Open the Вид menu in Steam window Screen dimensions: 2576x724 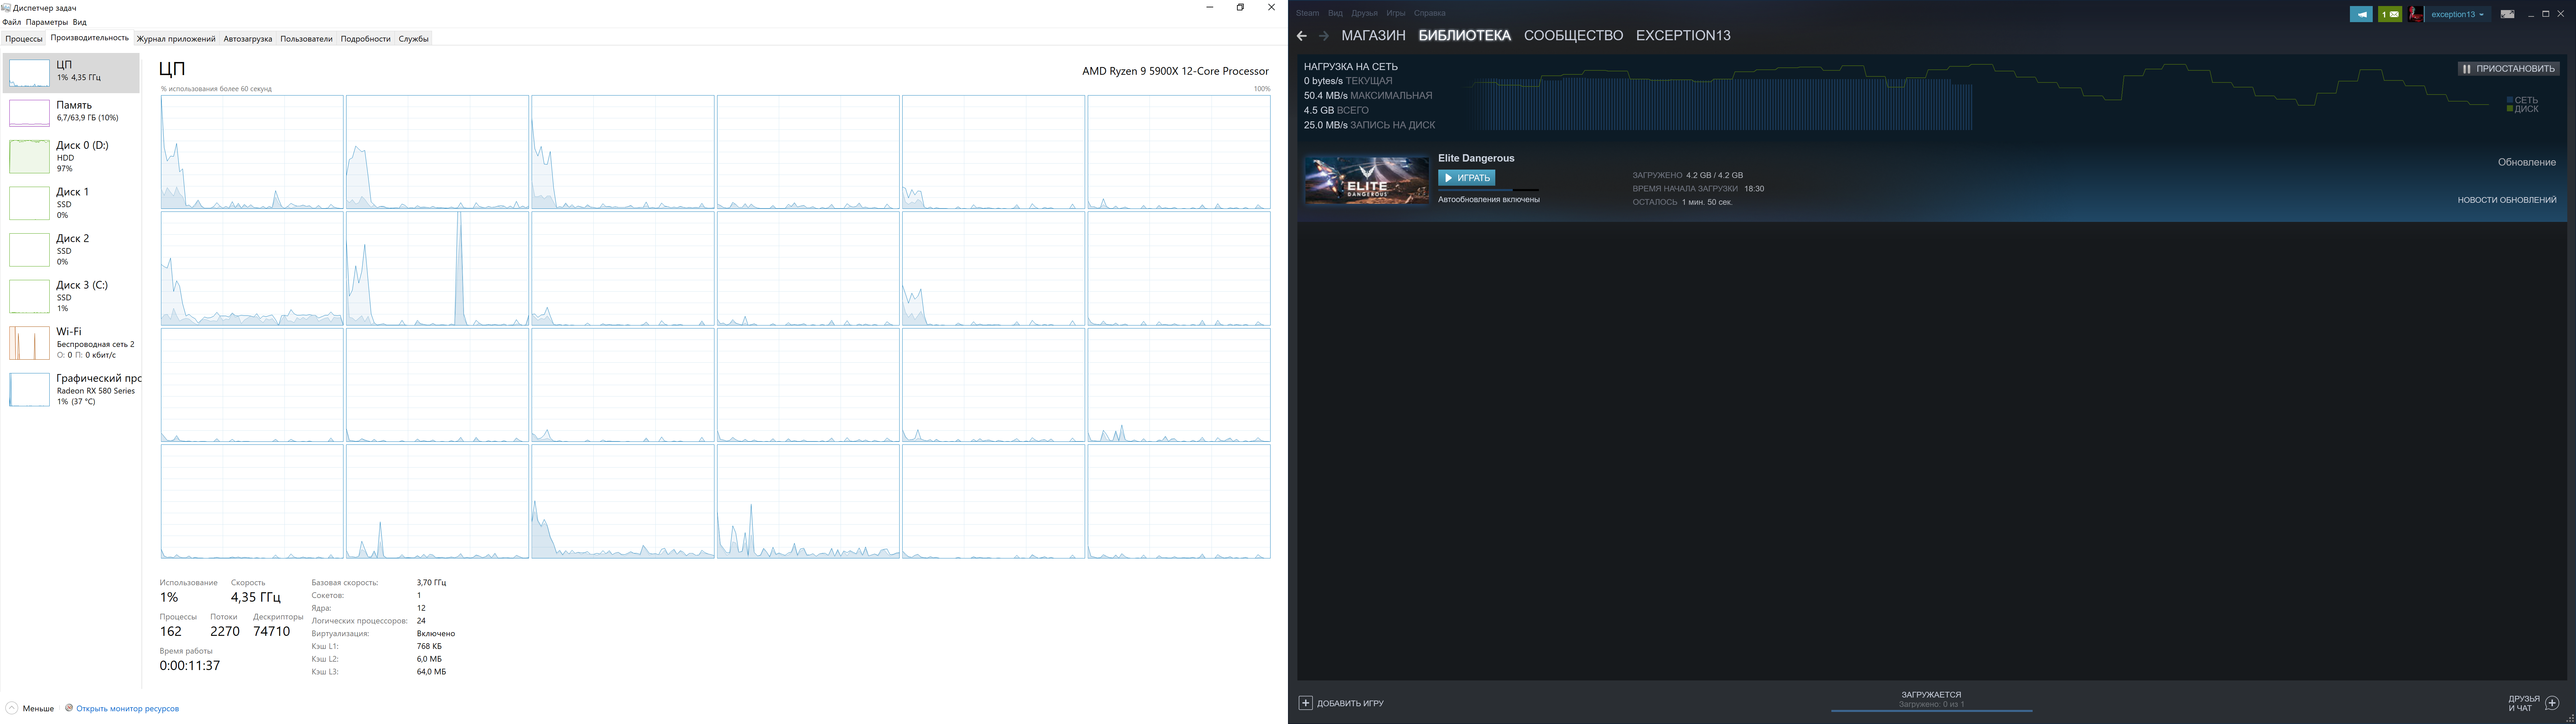click(x=1335, y=13)
